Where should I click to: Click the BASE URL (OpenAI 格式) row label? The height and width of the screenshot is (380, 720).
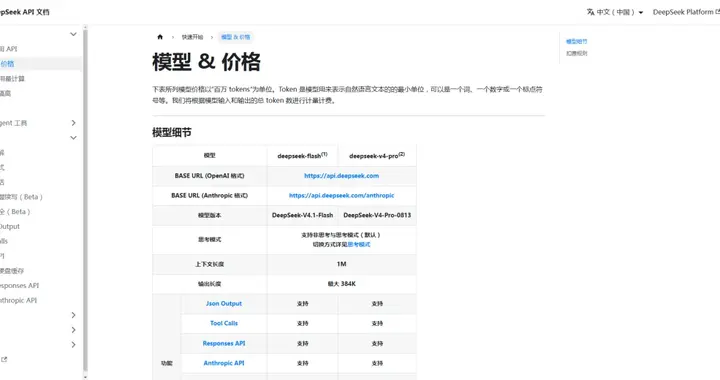(x=209, y=176)
